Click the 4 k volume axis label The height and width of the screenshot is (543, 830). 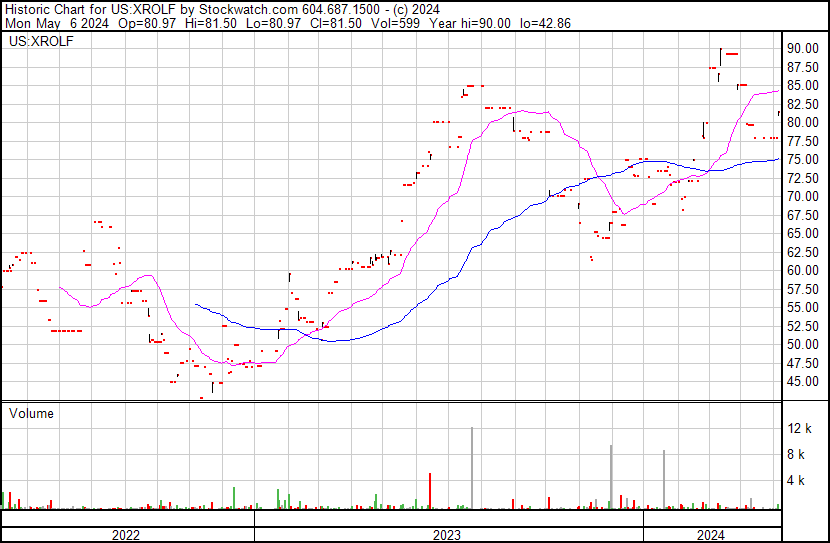coord(799,481)
